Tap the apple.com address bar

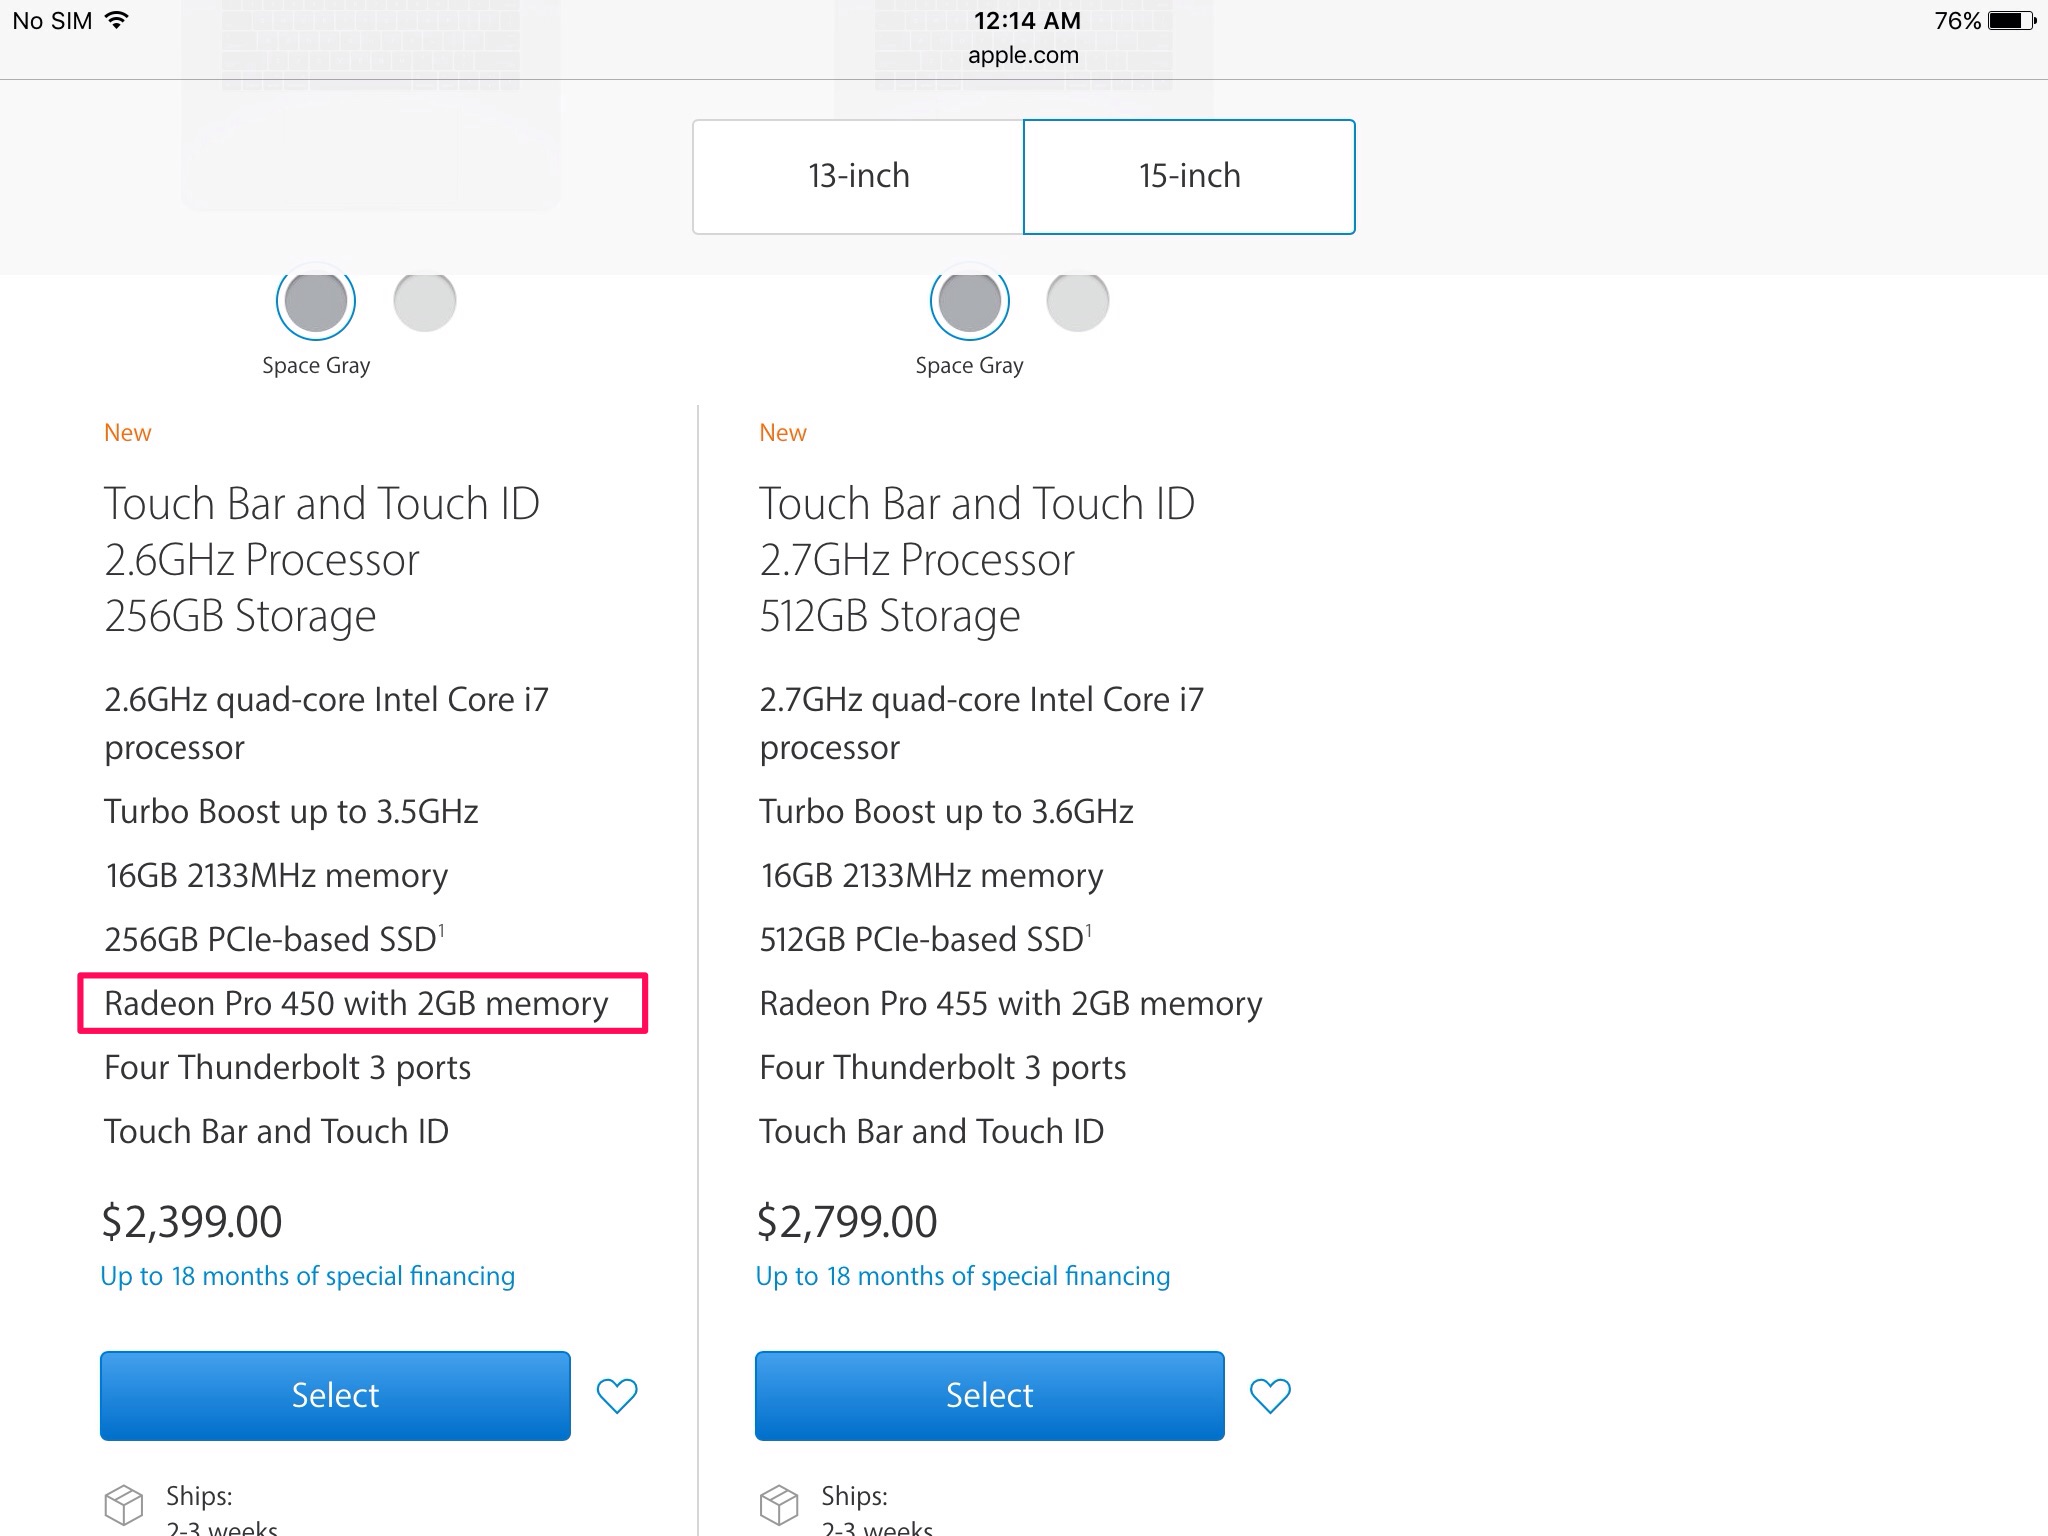[1023, 55]
